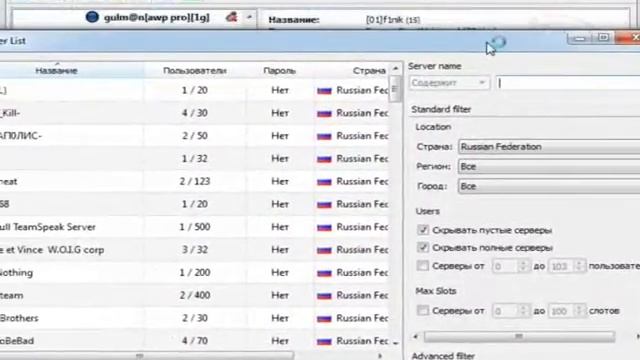The width and height of the screenshot is (640, 360).
Task: Click left arrow of filter panel scrollbar
Action: click(416, 336)
